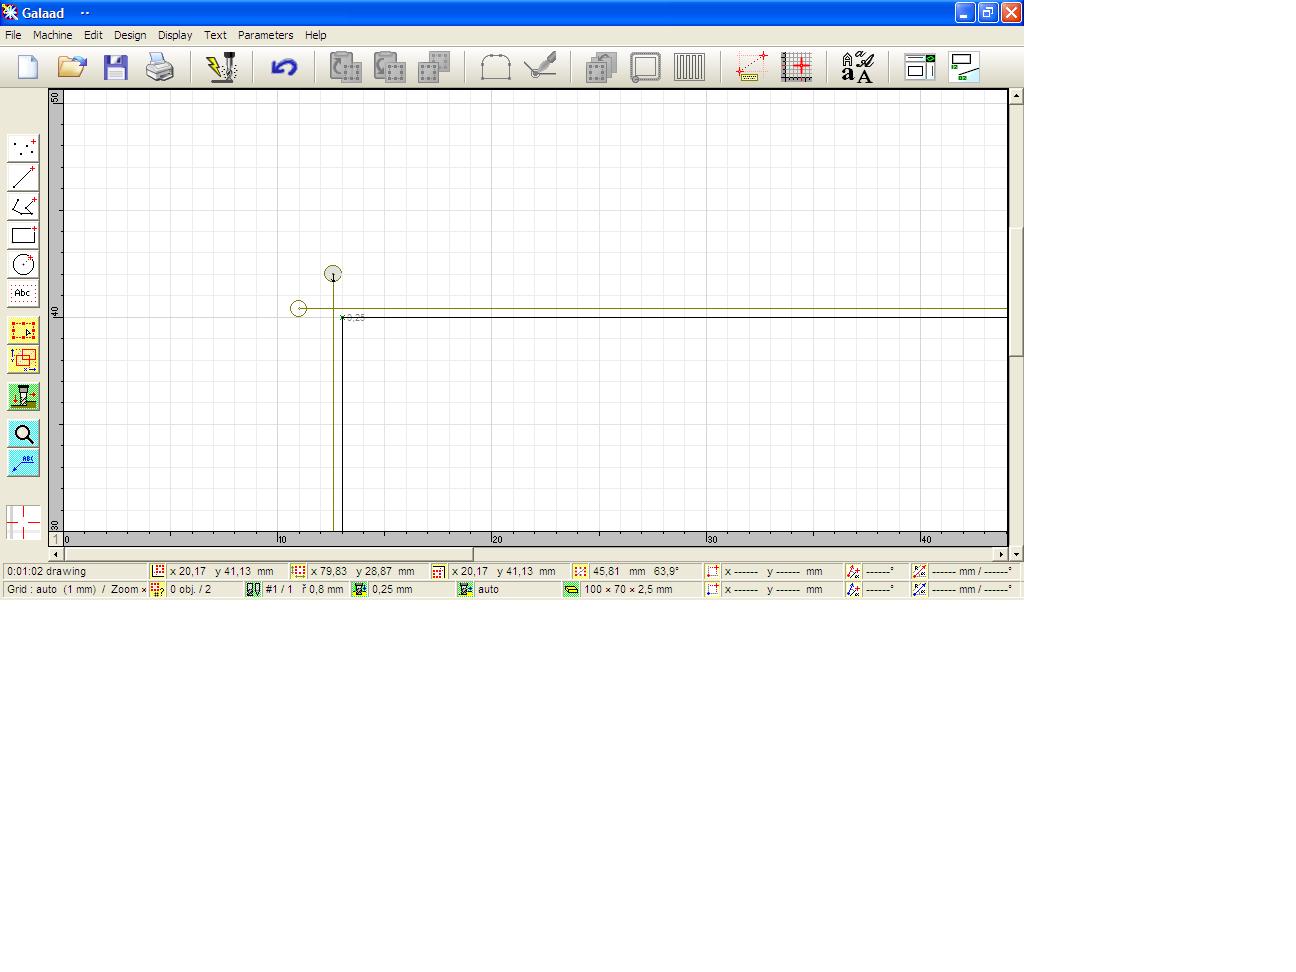Open the text fonts toolbar icon
1296x972 pixels.
857,68
